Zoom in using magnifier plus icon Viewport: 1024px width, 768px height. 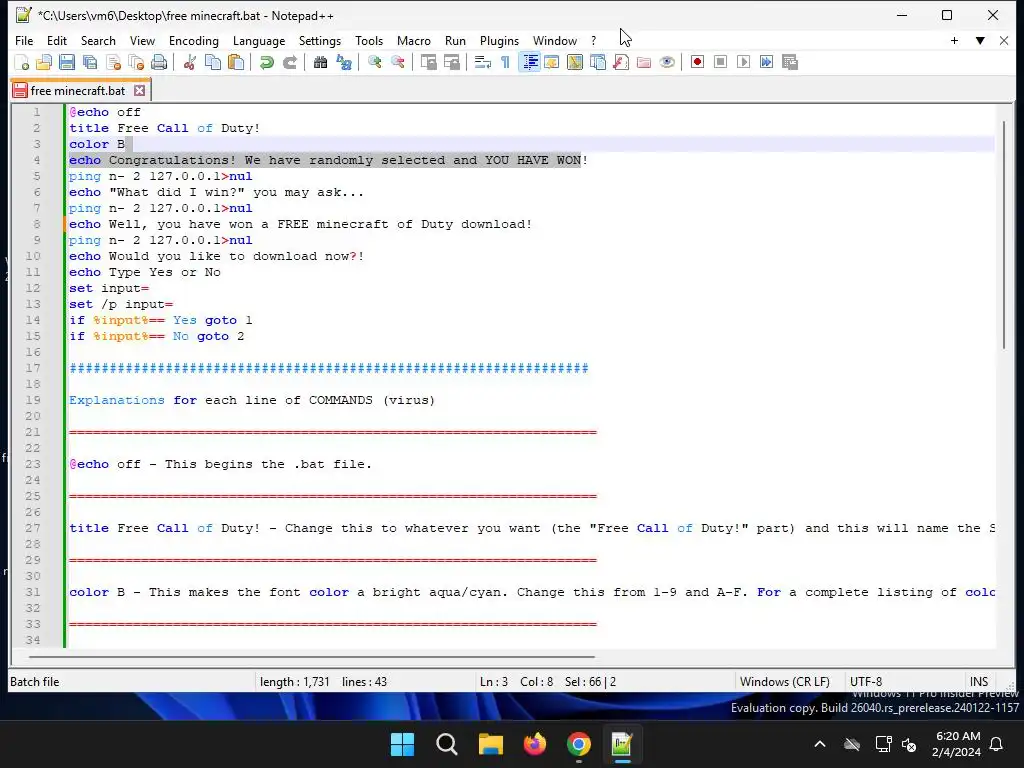pyautogui.click(x=374, y=62)
